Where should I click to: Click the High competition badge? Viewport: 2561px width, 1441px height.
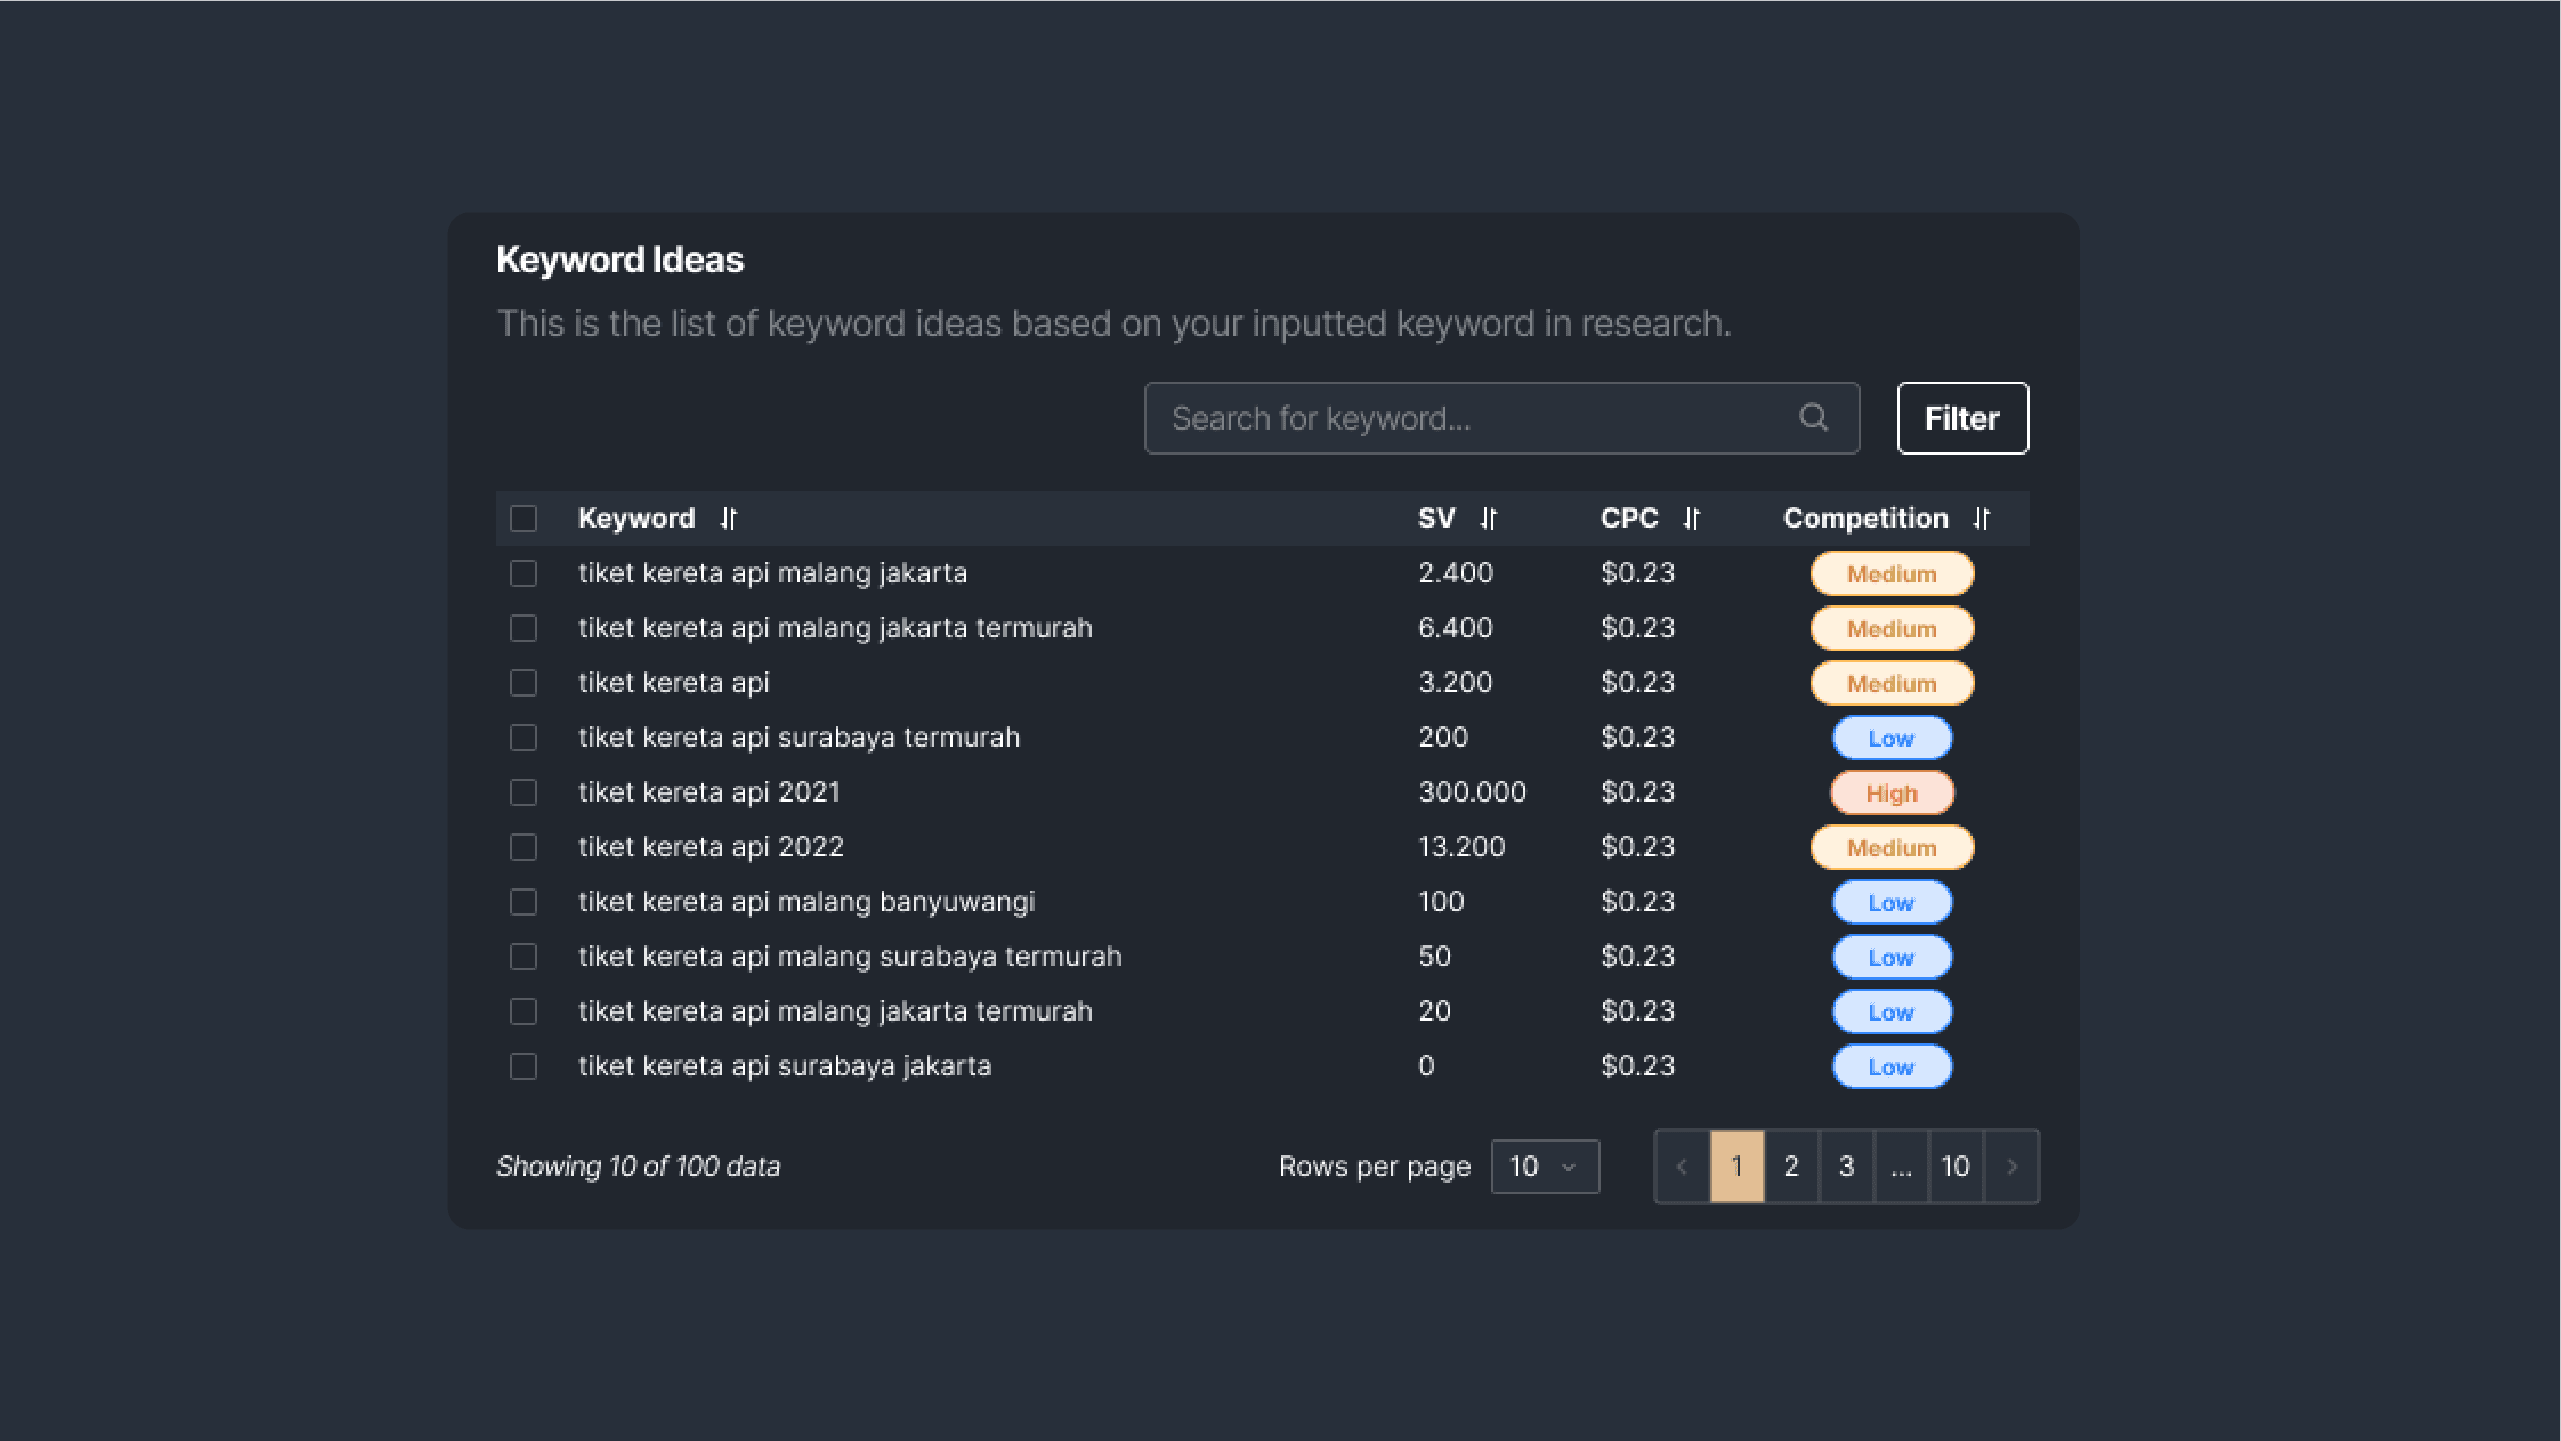pyautogui.click(x=1891, y=793)
